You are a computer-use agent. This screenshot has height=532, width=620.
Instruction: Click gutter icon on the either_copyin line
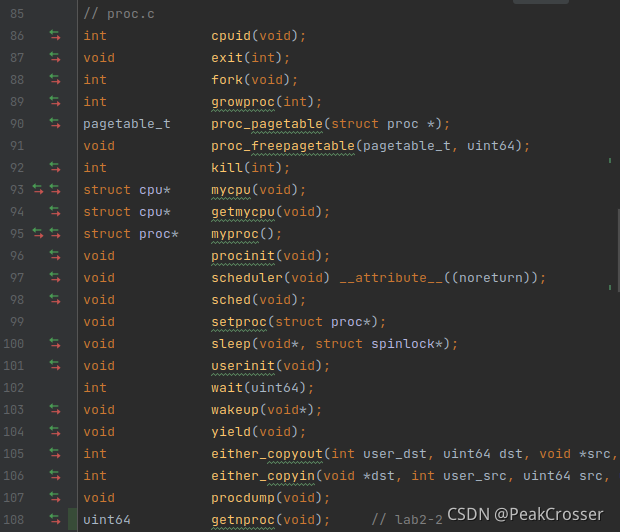point(55,475)
